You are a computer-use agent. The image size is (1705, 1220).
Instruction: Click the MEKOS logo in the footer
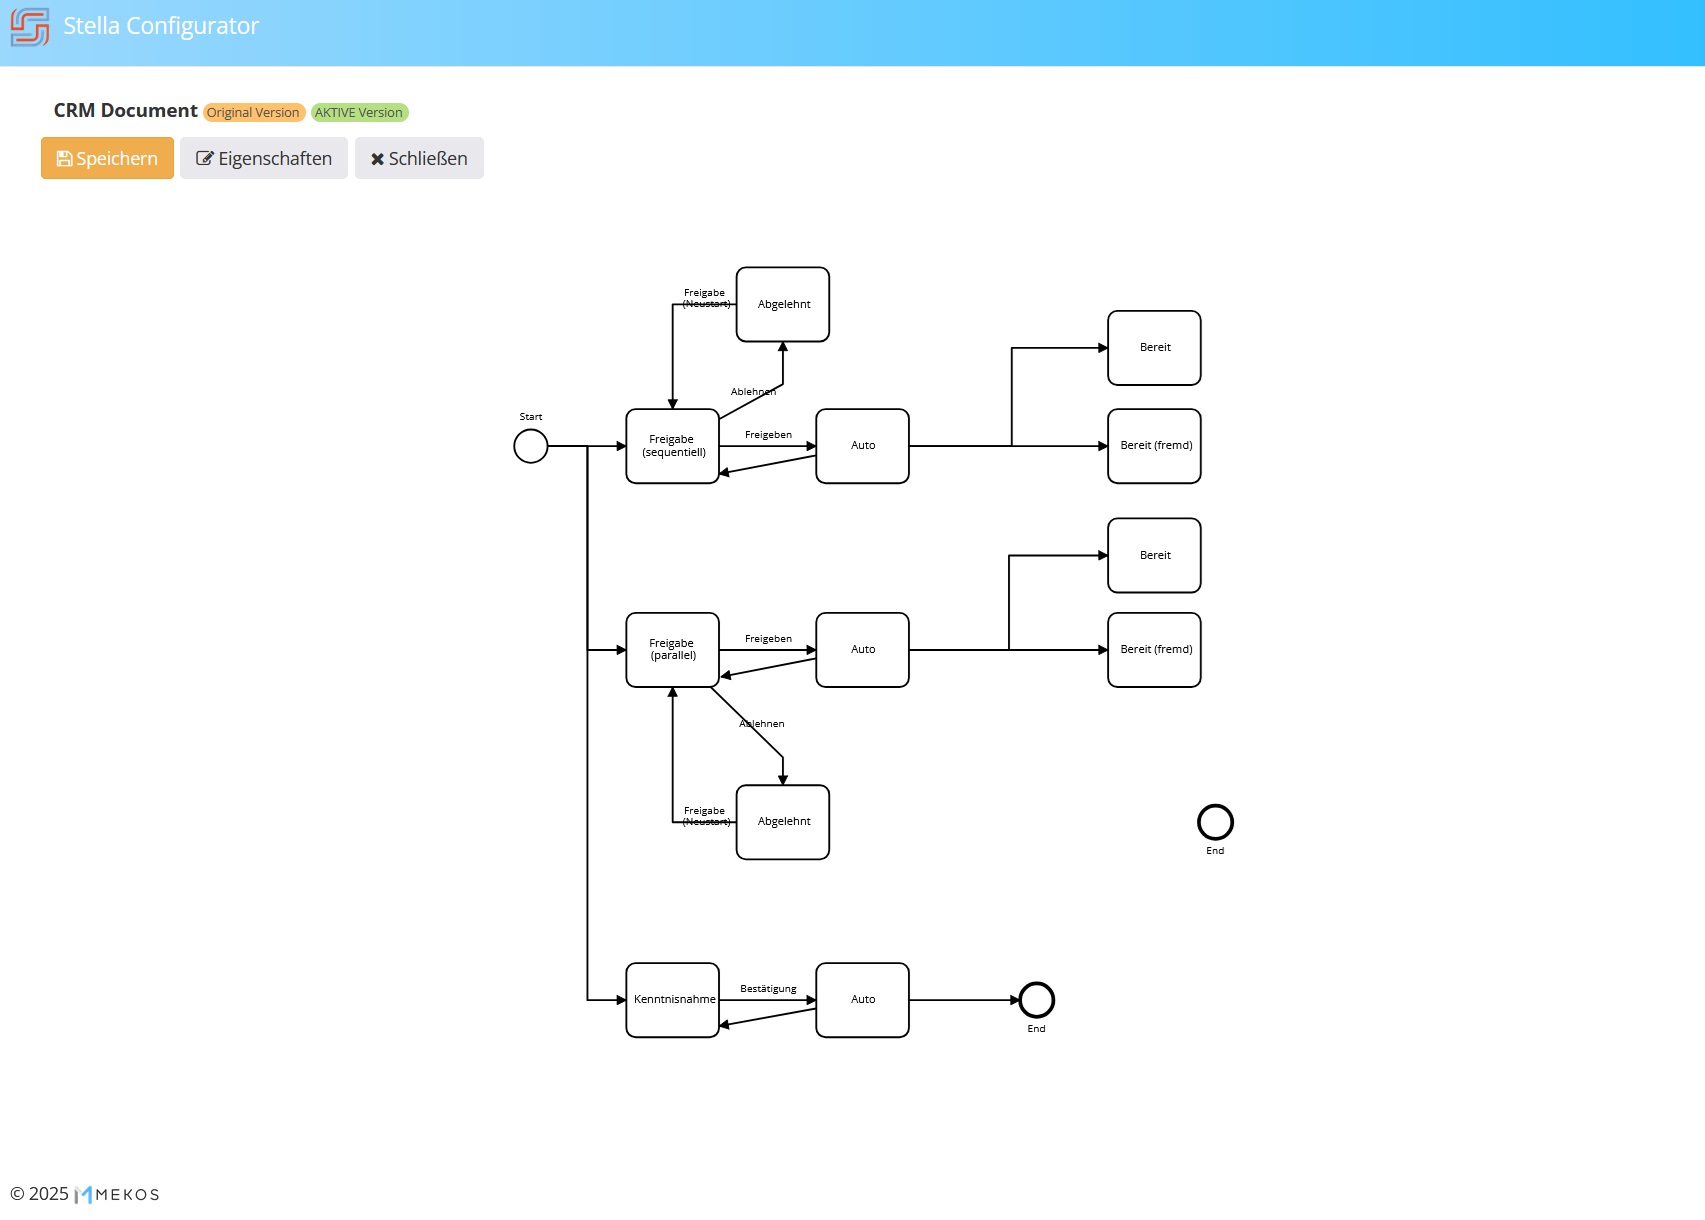pos(116,1193)
